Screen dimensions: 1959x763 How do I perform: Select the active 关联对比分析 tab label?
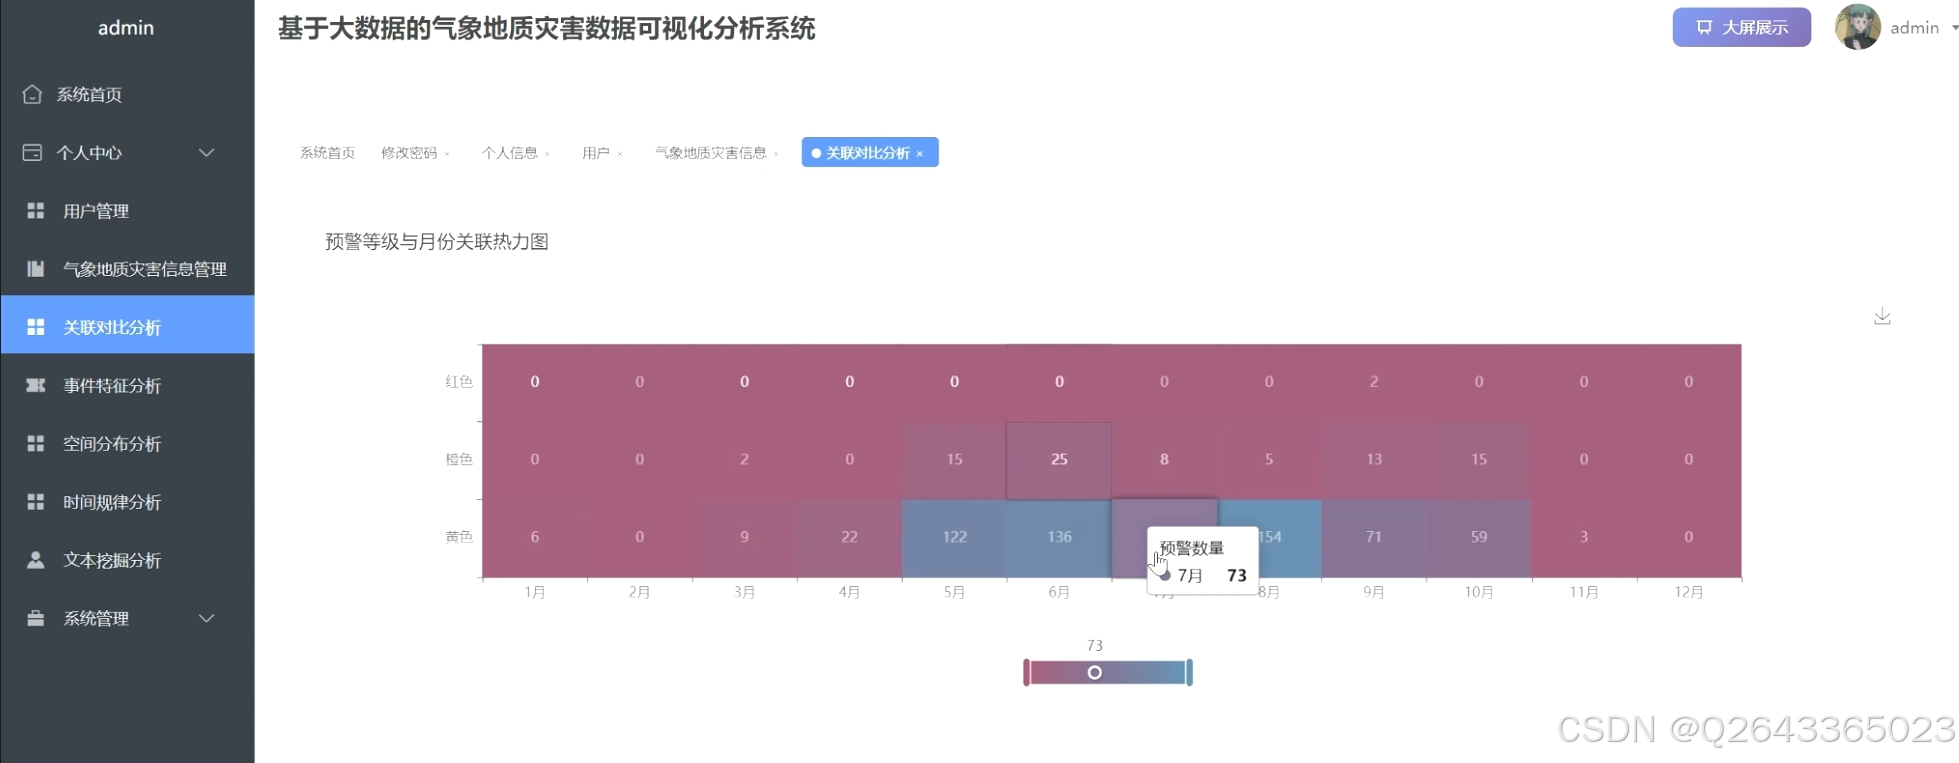[868, 153]
